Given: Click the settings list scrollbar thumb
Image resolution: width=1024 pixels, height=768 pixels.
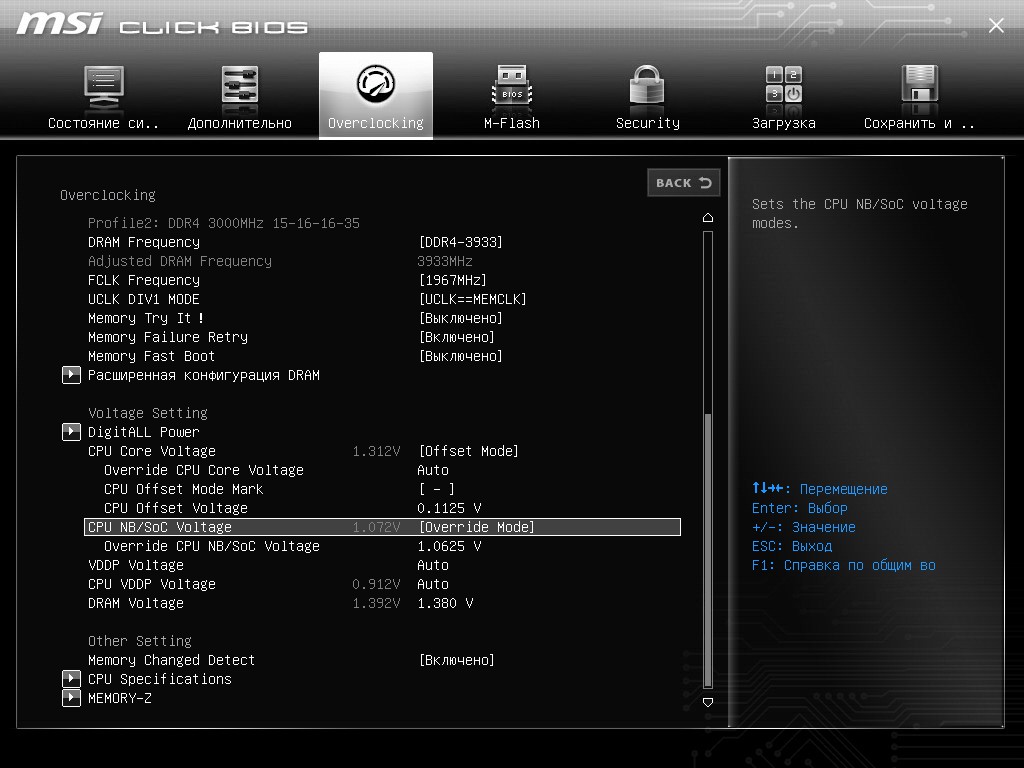Looking at the screenshot, I should [708, 550].
